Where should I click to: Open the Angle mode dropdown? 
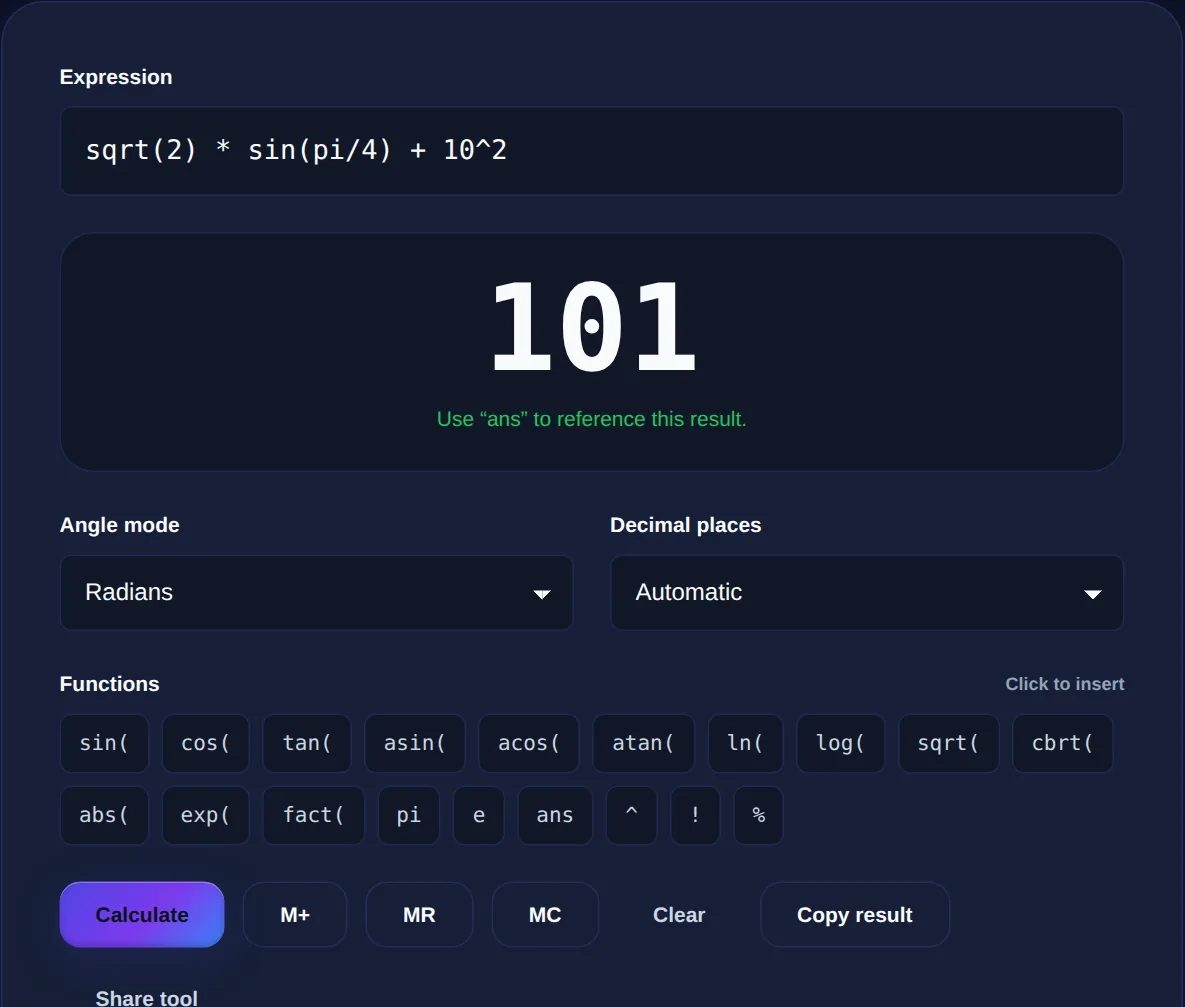[x=316, y=593]
